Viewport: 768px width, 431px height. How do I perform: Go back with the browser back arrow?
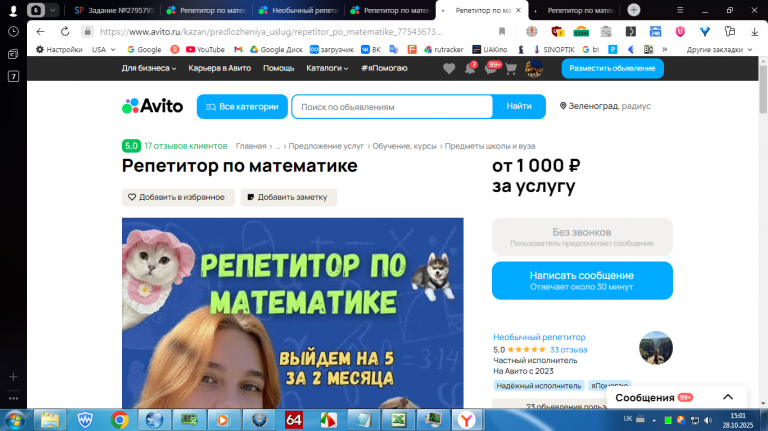[x=41, y=31]
